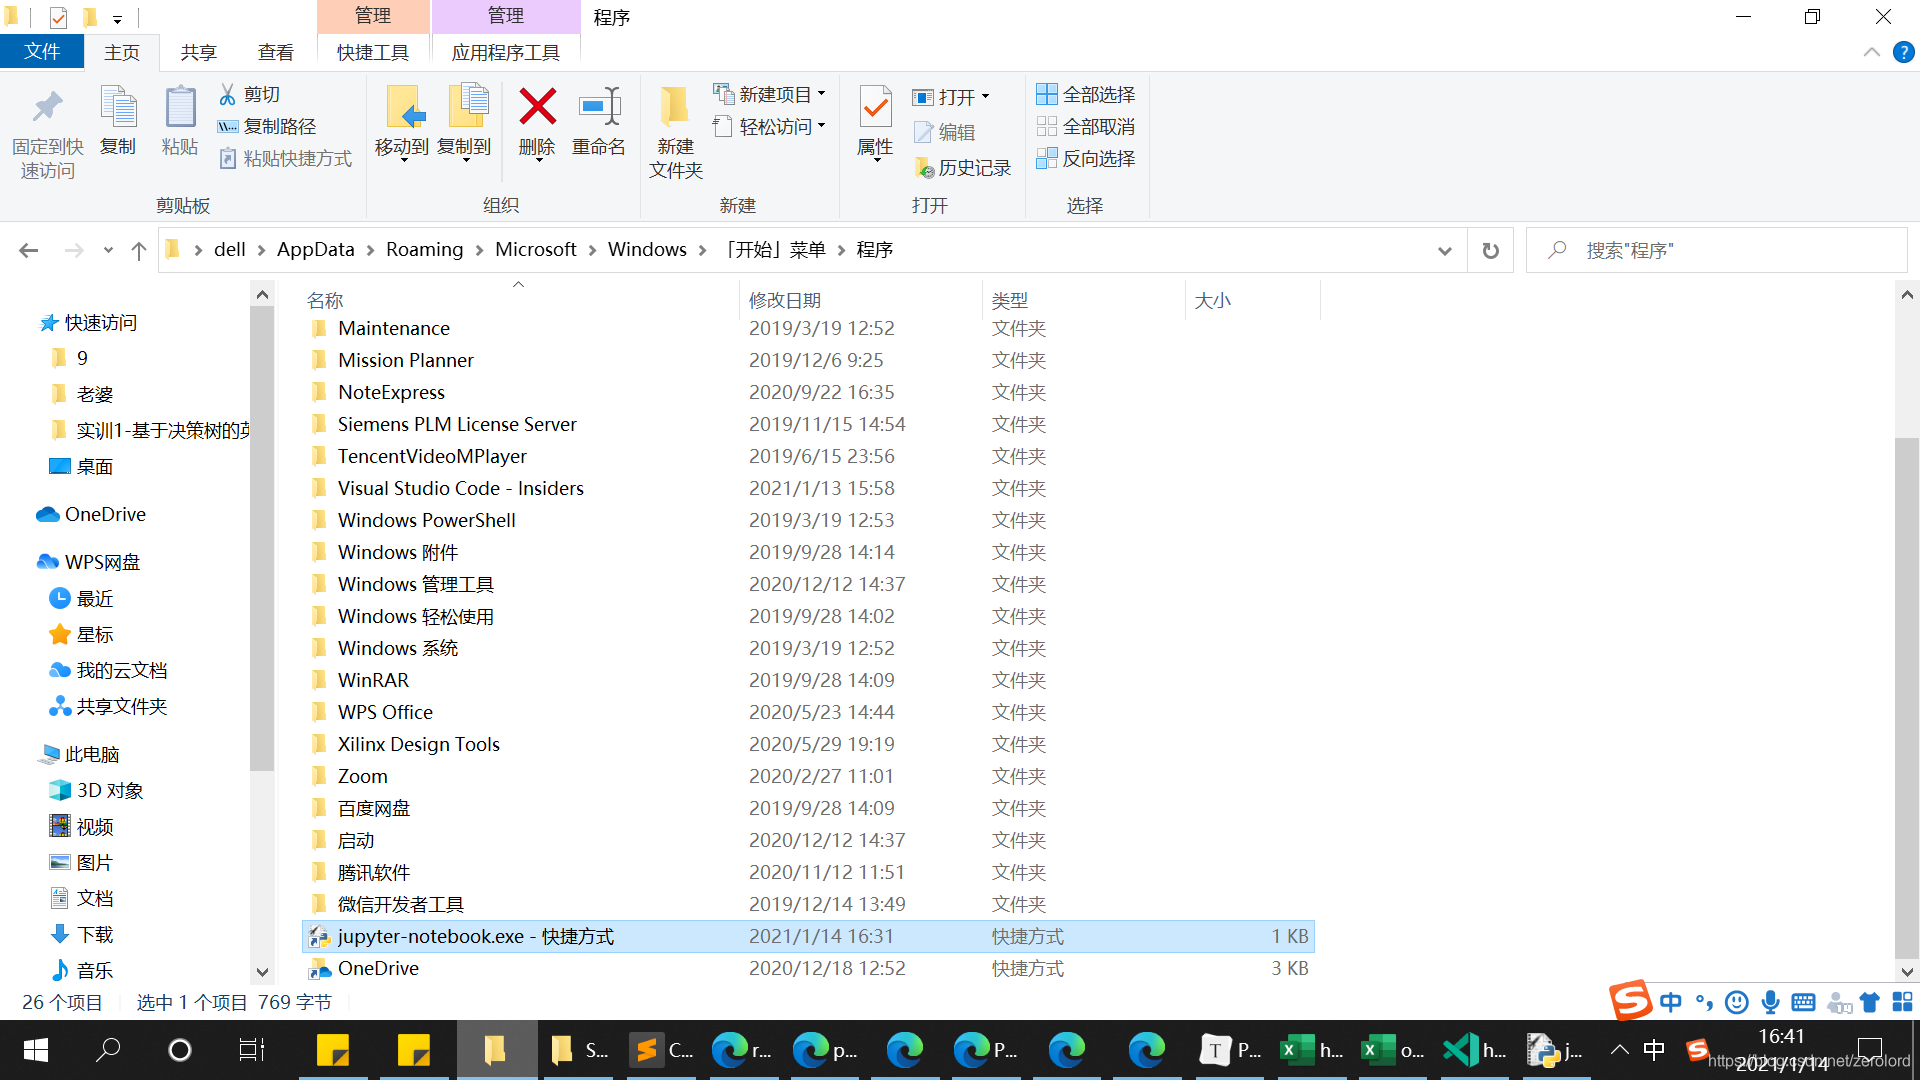The image size is (1920, 1080).
Task: Click Windows in the address breadcrumb
Action: (647, 250)
